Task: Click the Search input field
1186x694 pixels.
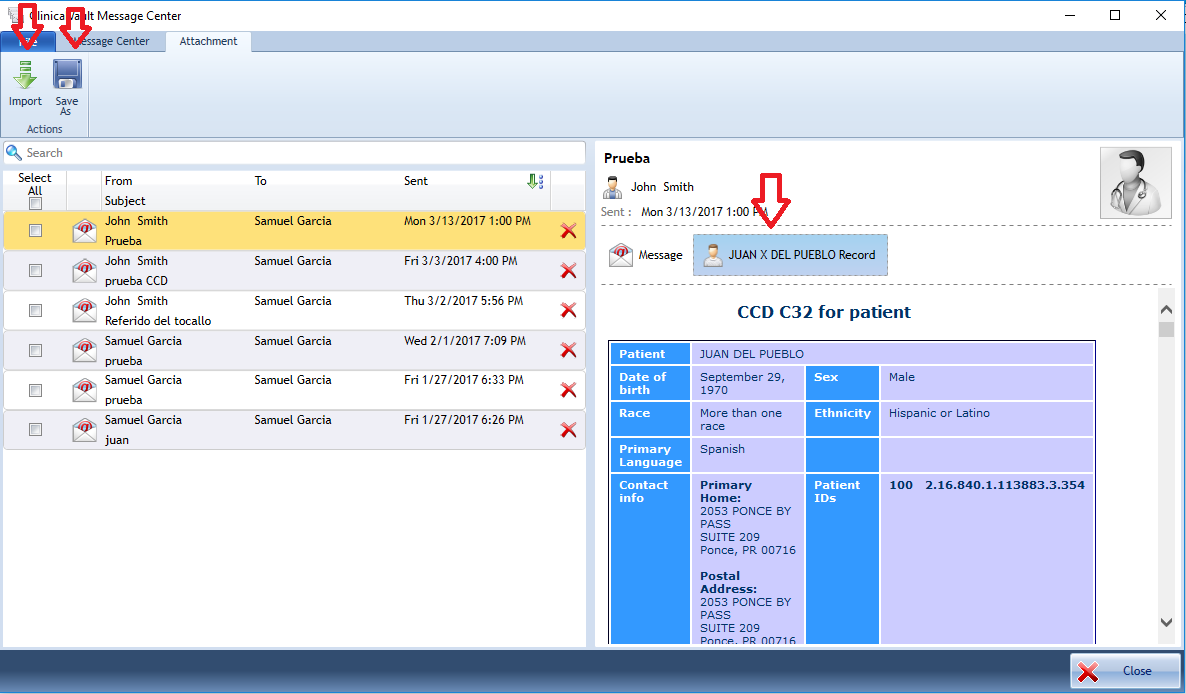Action: pos(300,153)
